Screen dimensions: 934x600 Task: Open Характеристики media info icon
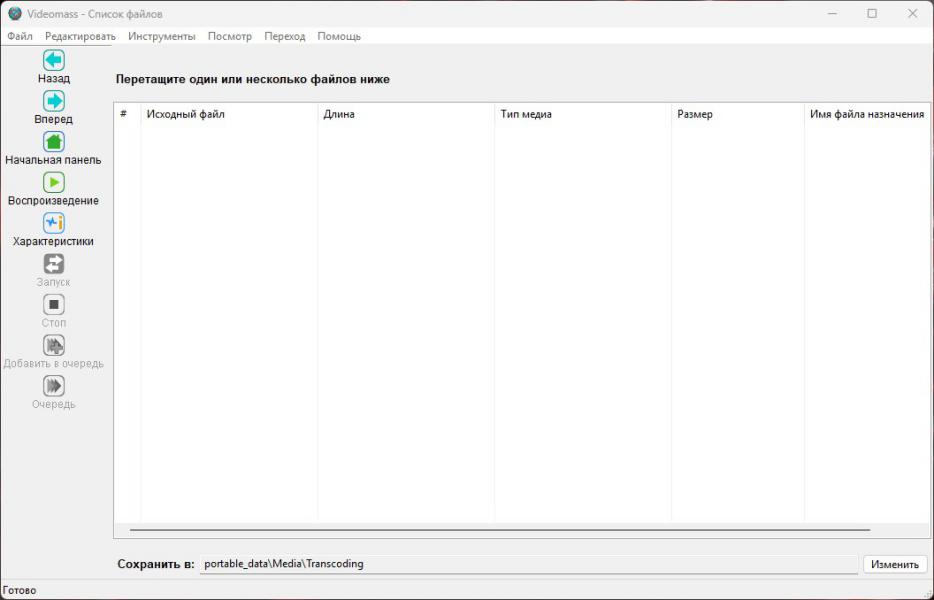(54, 223)
